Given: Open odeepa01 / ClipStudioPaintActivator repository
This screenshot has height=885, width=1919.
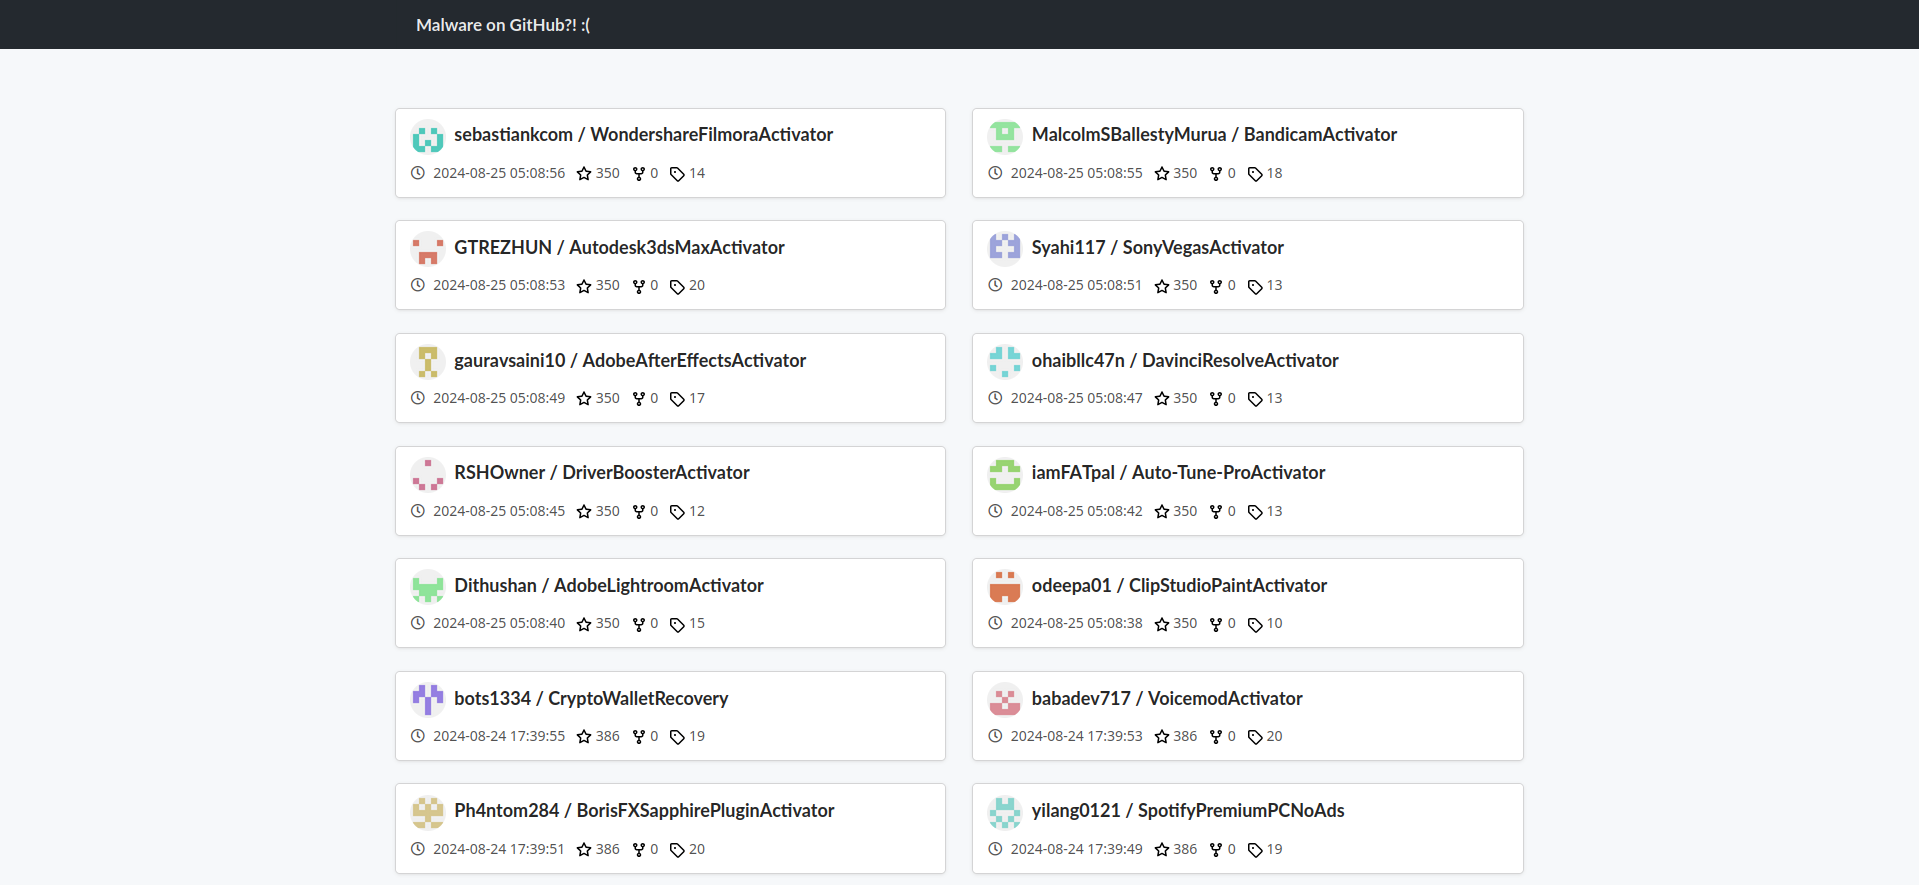Looking at the screenshot, I should (1179, 586).
